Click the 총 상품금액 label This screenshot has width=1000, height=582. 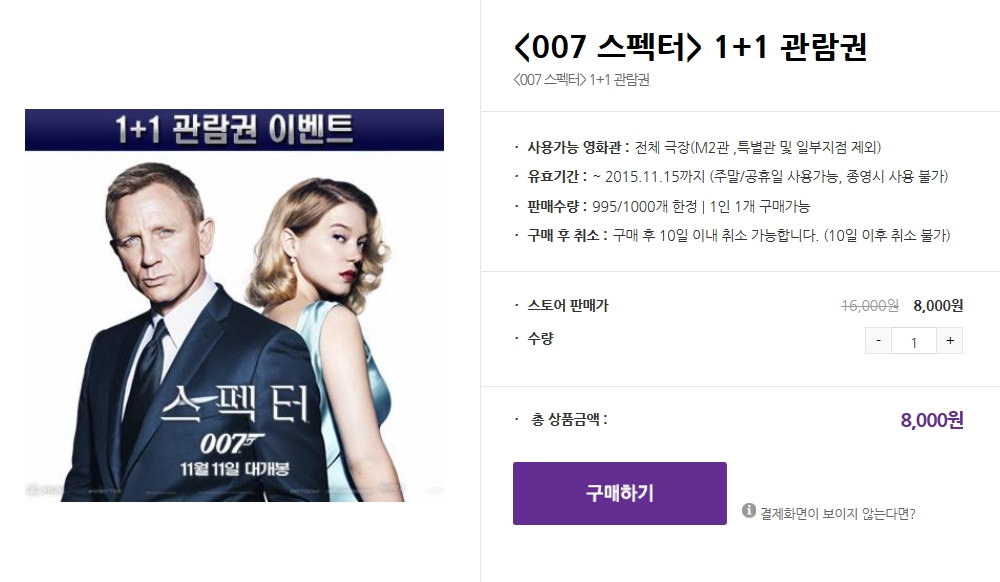[569, 419]
